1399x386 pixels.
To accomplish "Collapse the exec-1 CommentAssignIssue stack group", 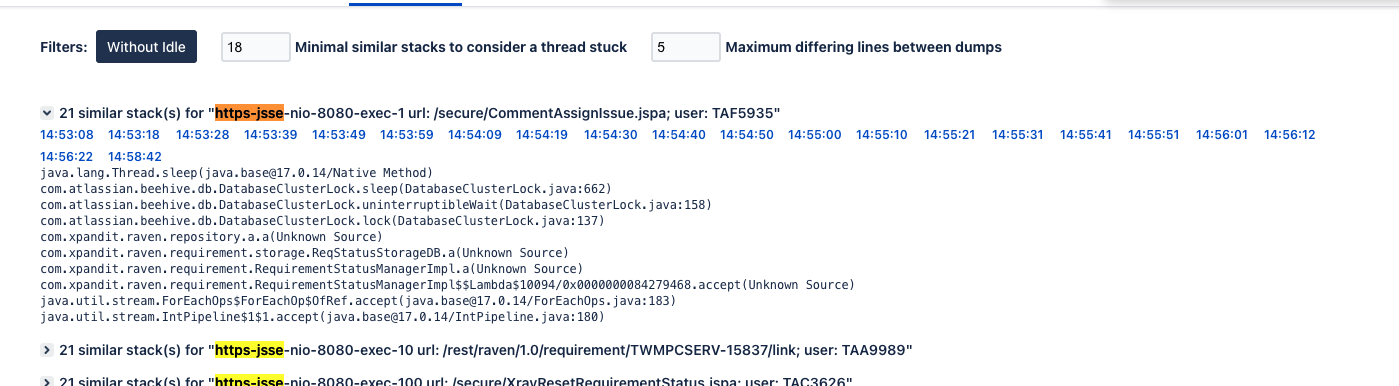I will pos(47,114).
